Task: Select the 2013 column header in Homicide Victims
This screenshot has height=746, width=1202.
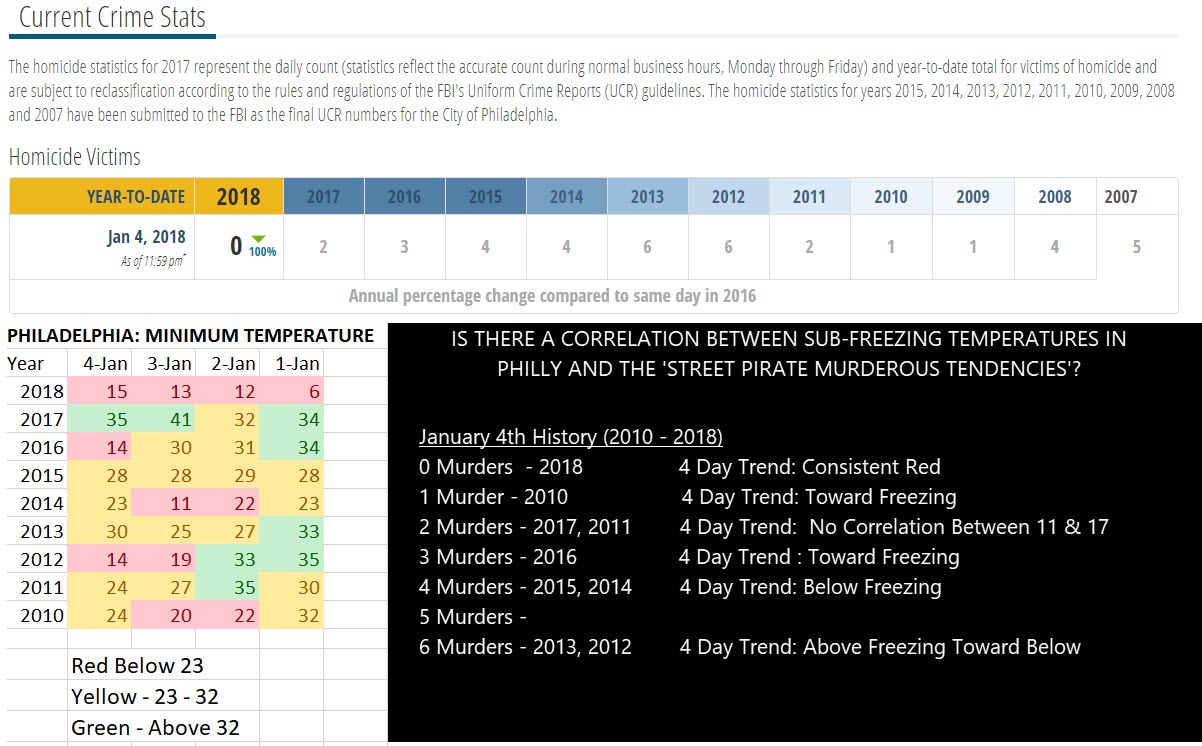Action: pos(647,196)
